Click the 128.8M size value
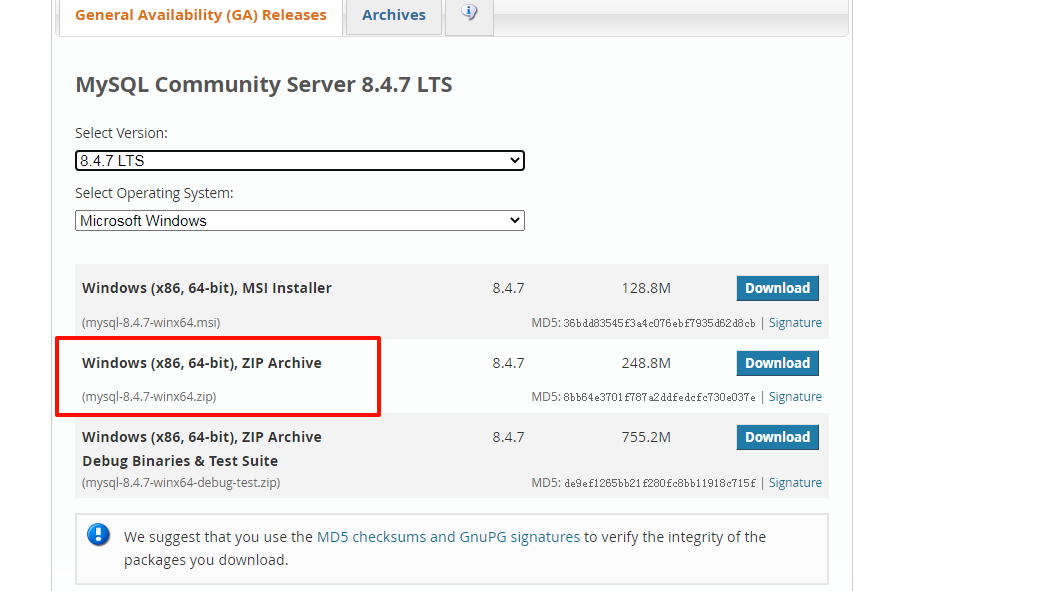The width and height of the screenshot is (1045, 591). 646,289
